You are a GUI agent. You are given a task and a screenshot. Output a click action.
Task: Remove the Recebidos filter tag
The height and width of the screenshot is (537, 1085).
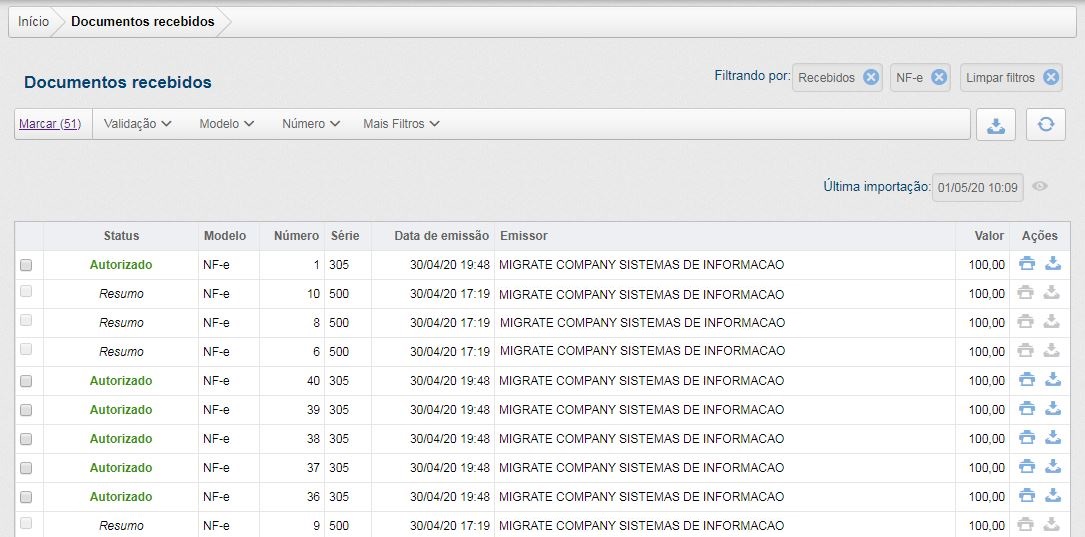tap(871, 77)
